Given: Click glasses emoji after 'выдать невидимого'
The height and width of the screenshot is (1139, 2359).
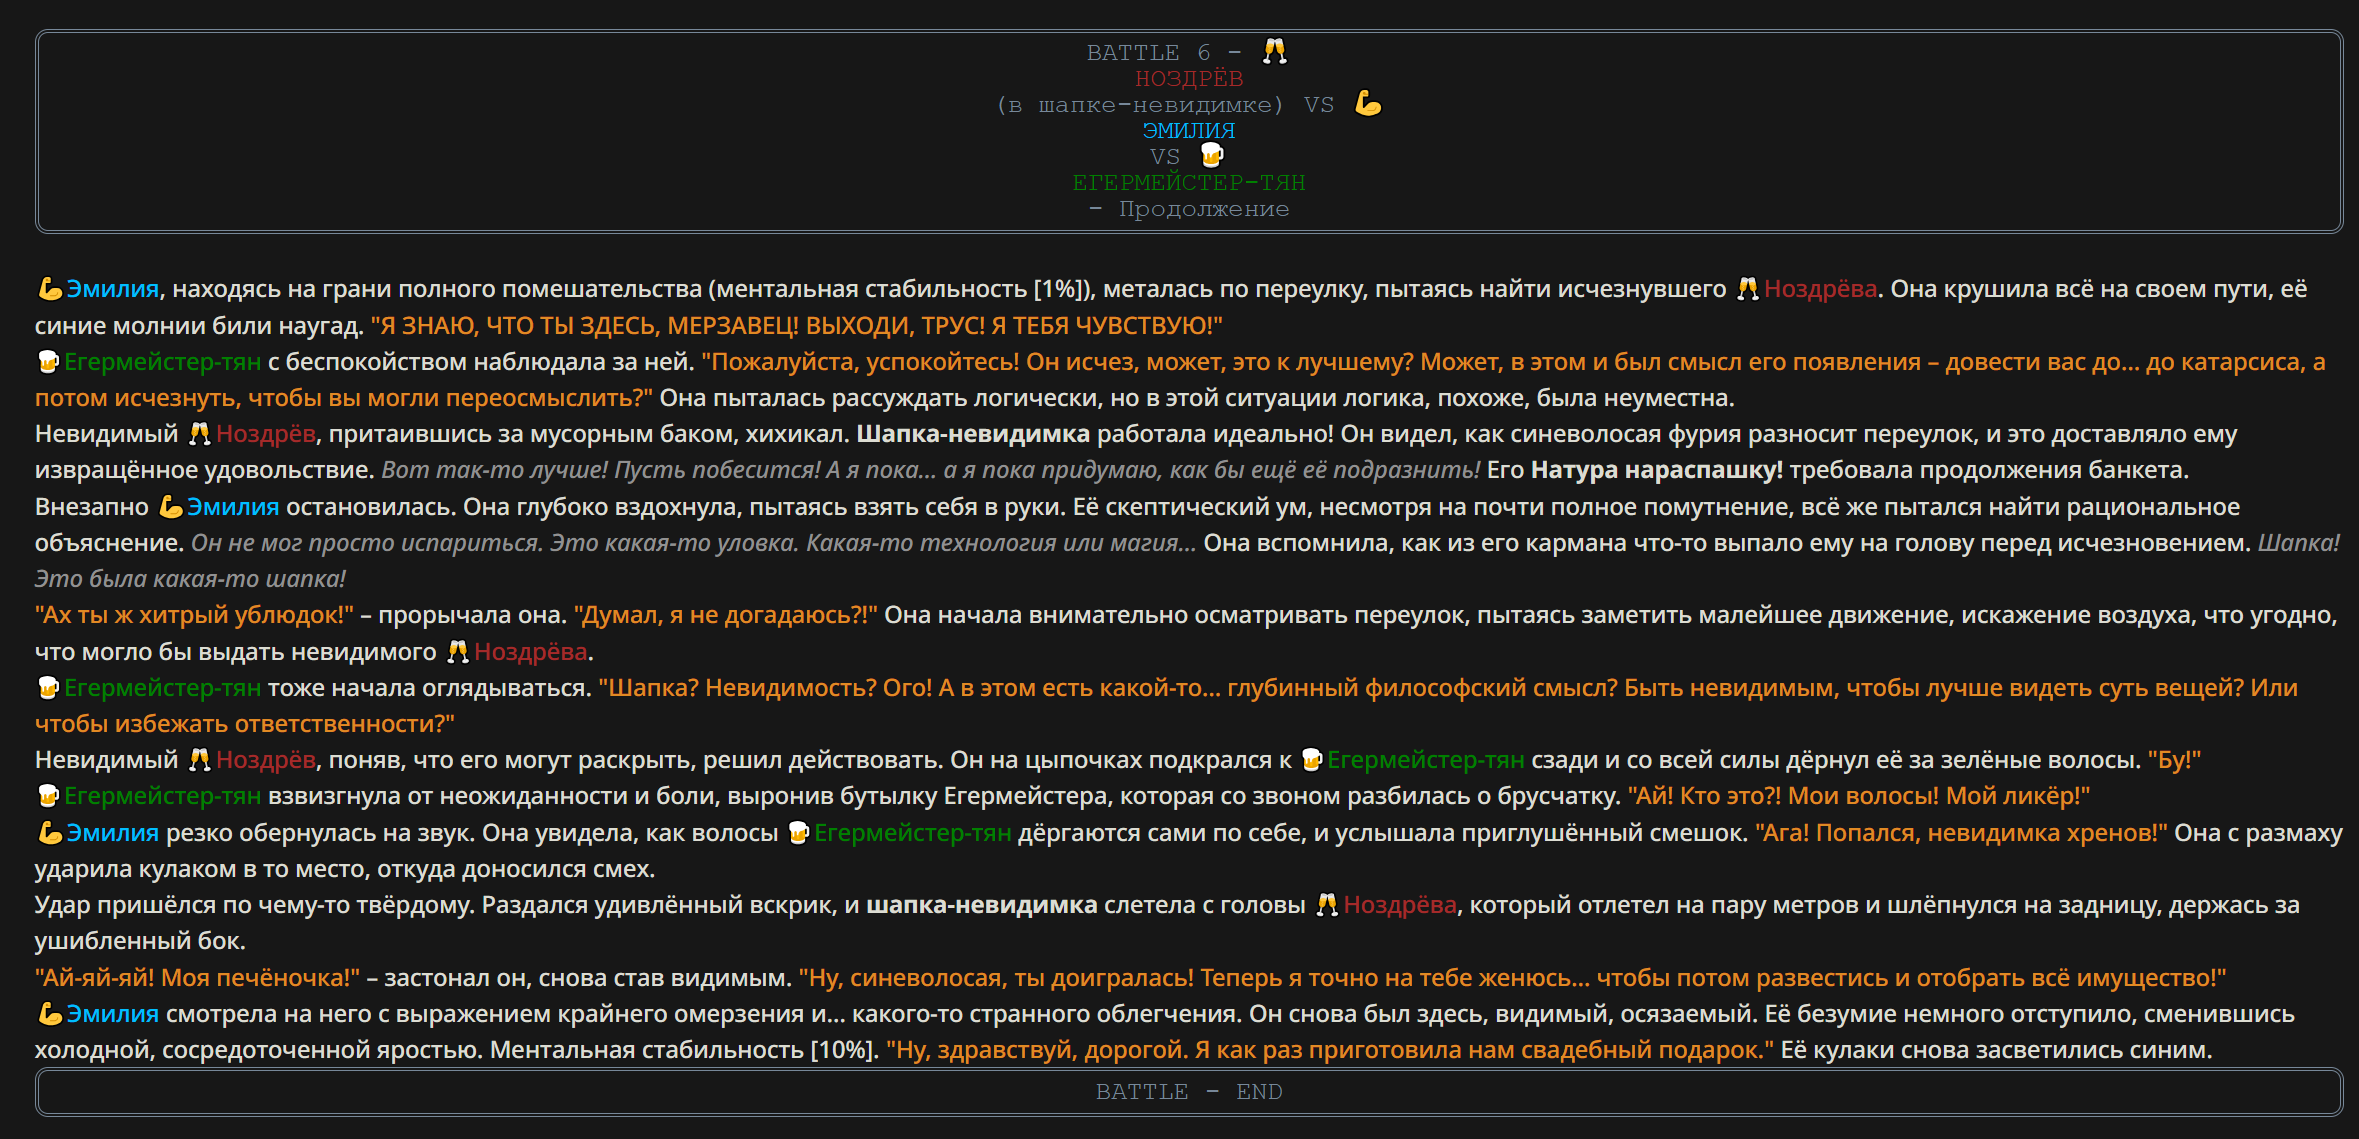Looking at the screenshot, I should pyautogui.click(x=457, y=652).
